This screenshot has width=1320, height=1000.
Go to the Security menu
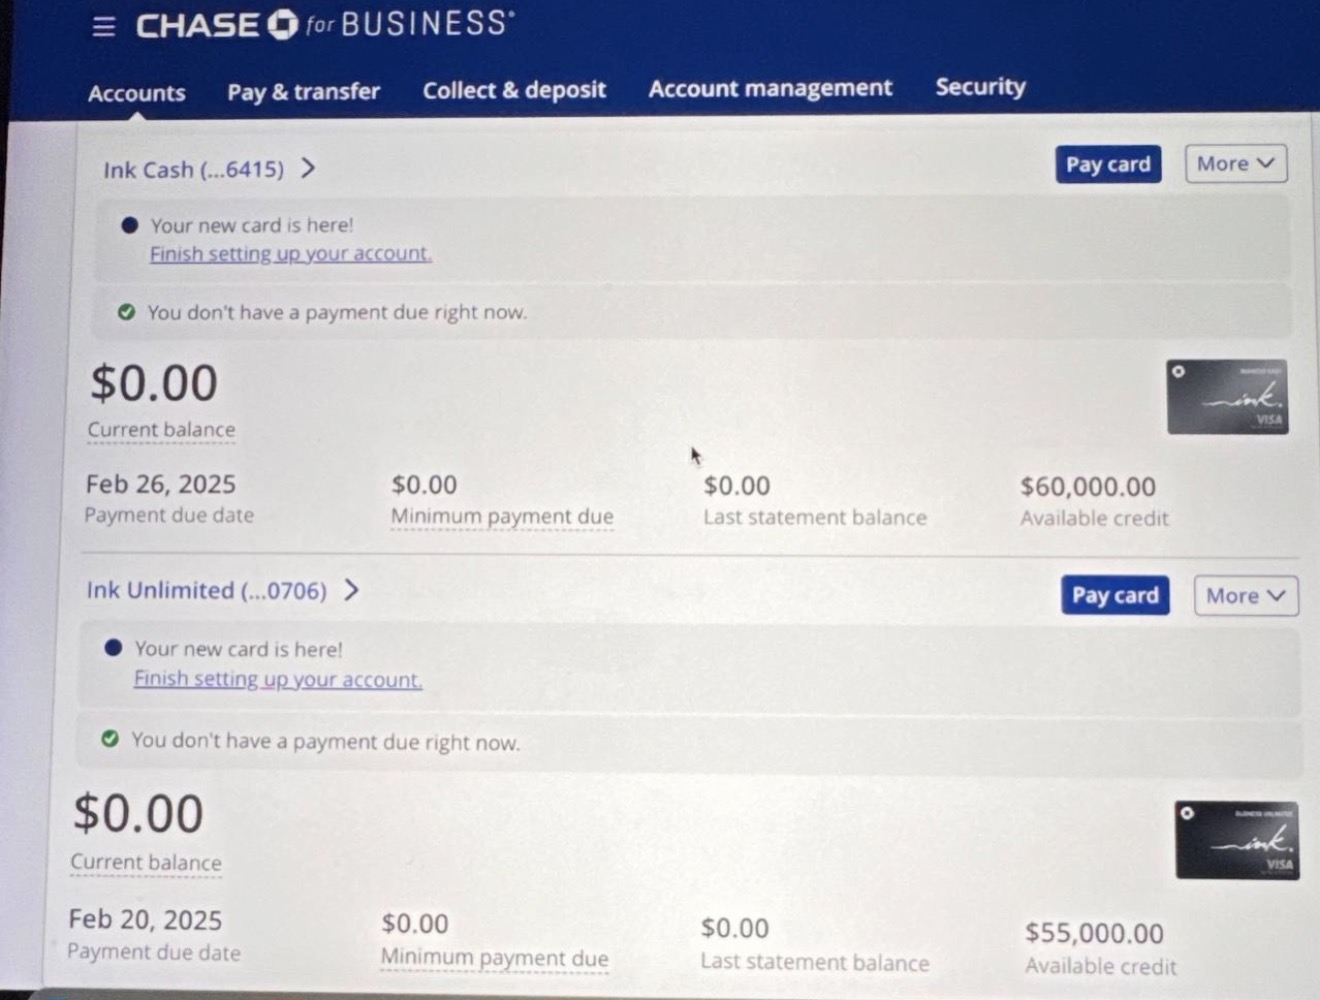[980, 87]
